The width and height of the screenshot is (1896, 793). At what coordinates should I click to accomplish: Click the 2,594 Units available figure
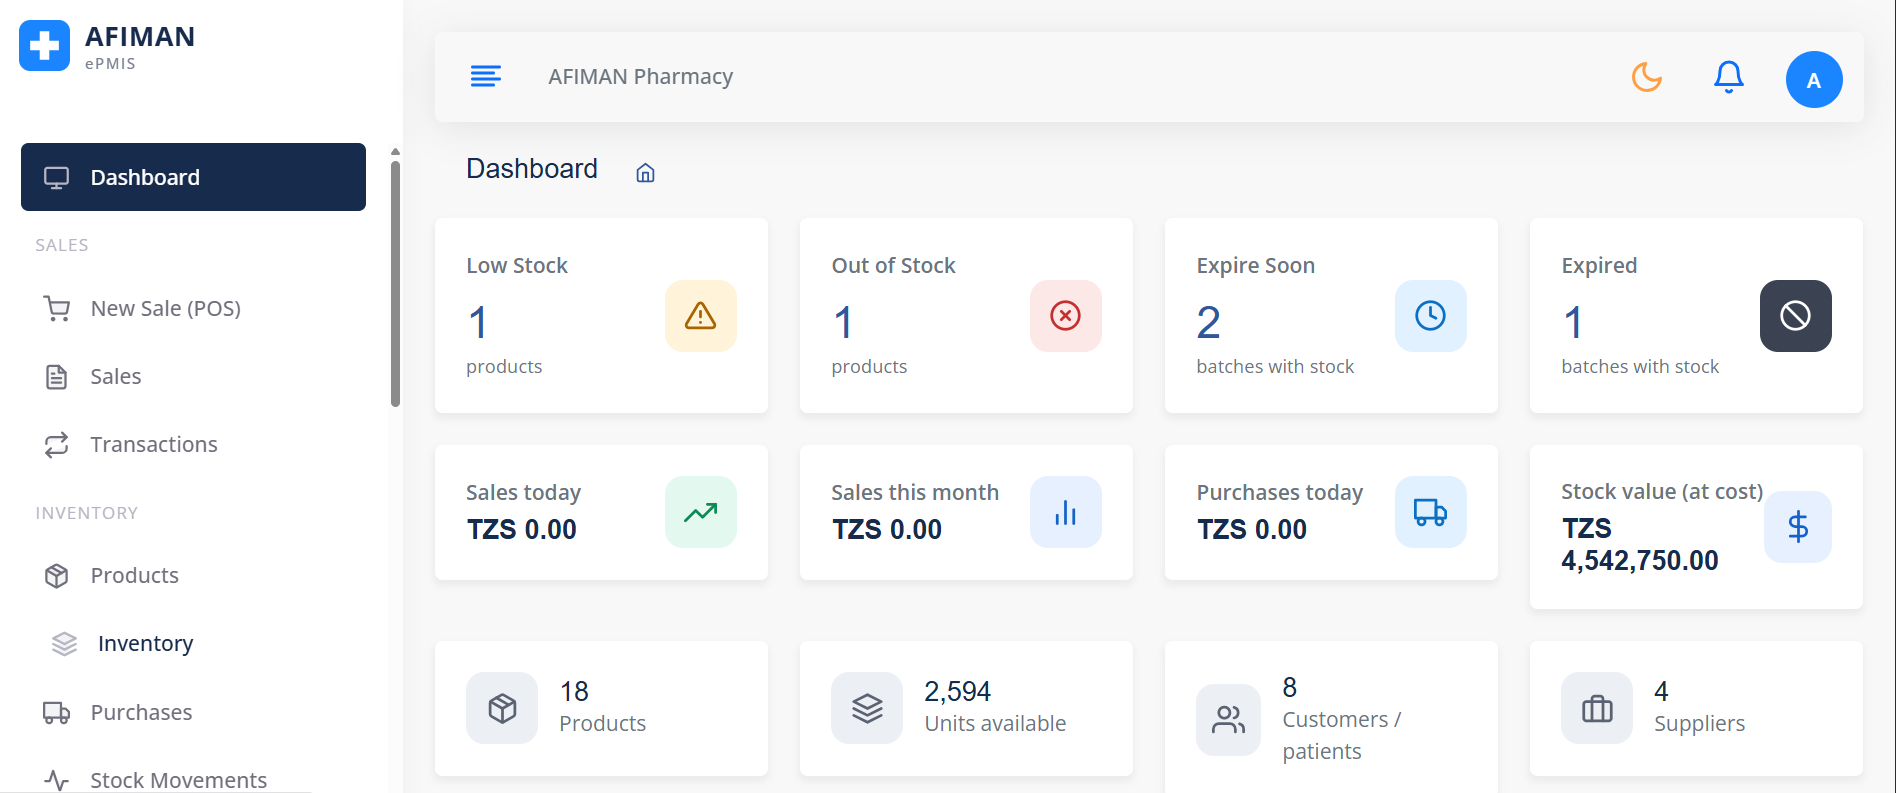pos(957,691)
